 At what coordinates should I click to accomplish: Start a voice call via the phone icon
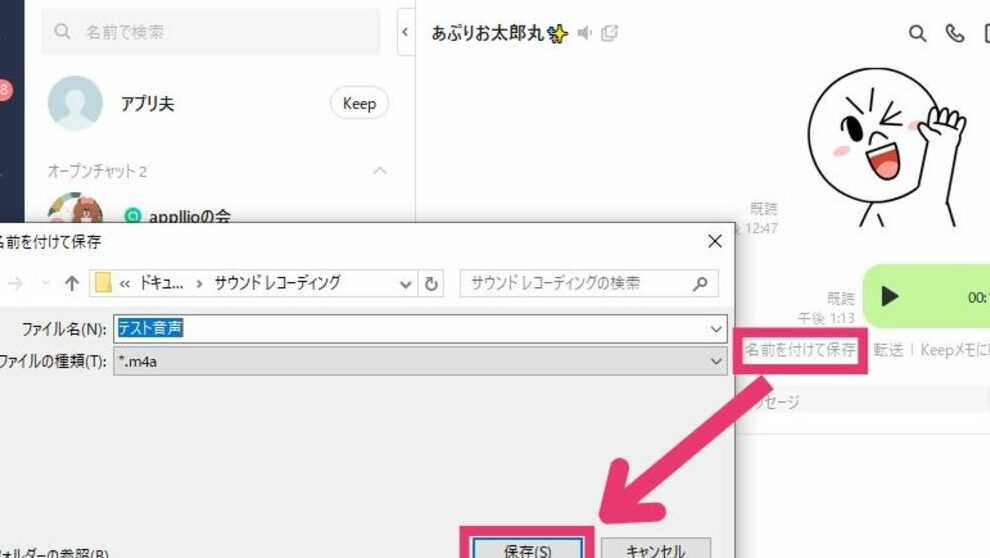(954, 33)
